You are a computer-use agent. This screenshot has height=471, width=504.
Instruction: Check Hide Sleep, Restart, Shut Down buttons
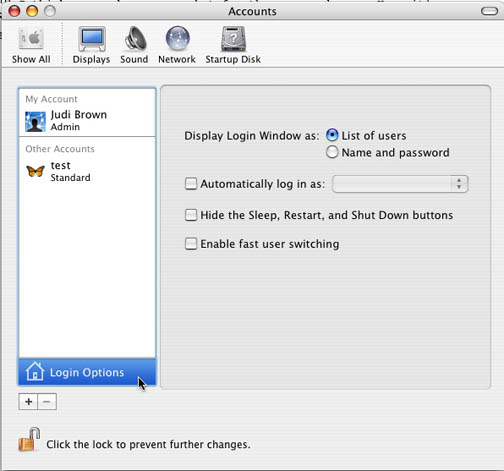pyautogui.click(x=191, y=215)
